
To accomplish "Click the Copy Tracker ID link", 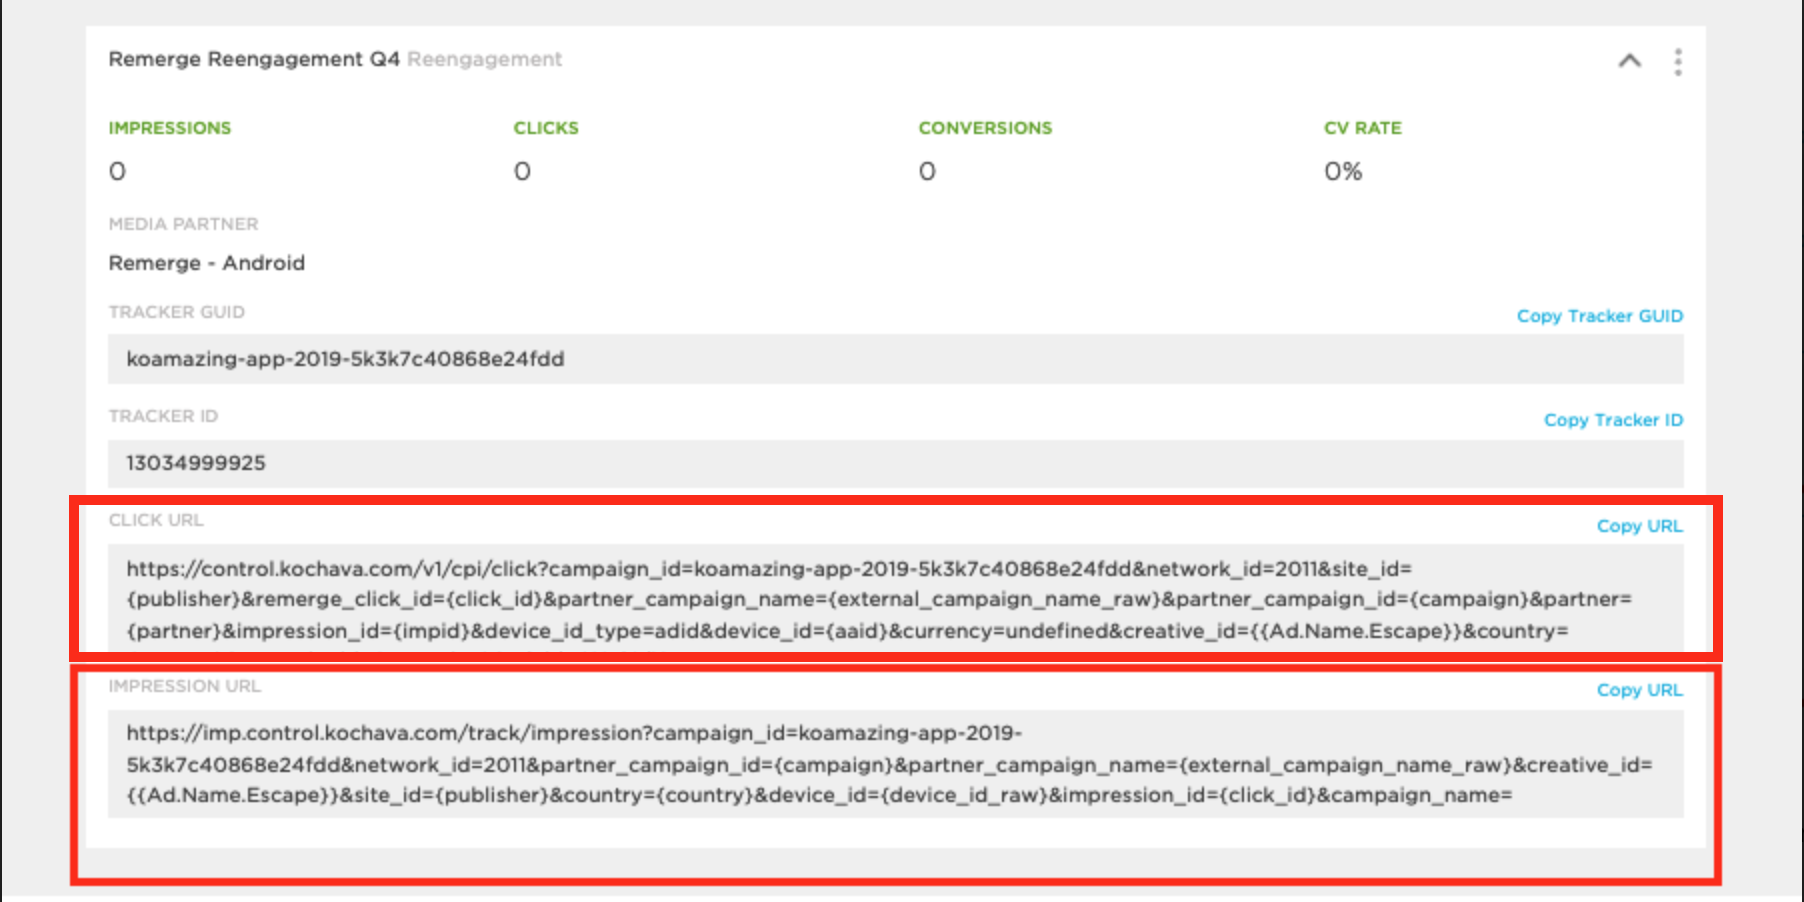I will pos(1612,420).
